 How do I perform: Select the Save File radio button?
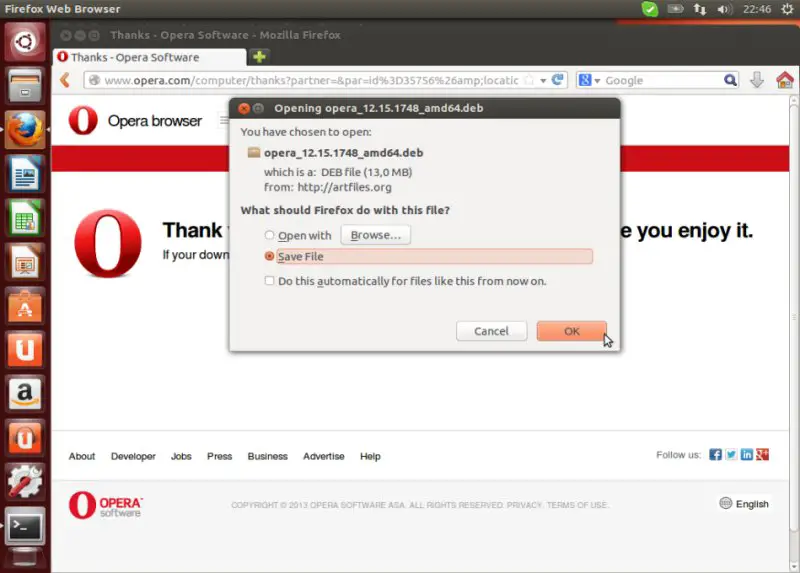coord(269,256)
